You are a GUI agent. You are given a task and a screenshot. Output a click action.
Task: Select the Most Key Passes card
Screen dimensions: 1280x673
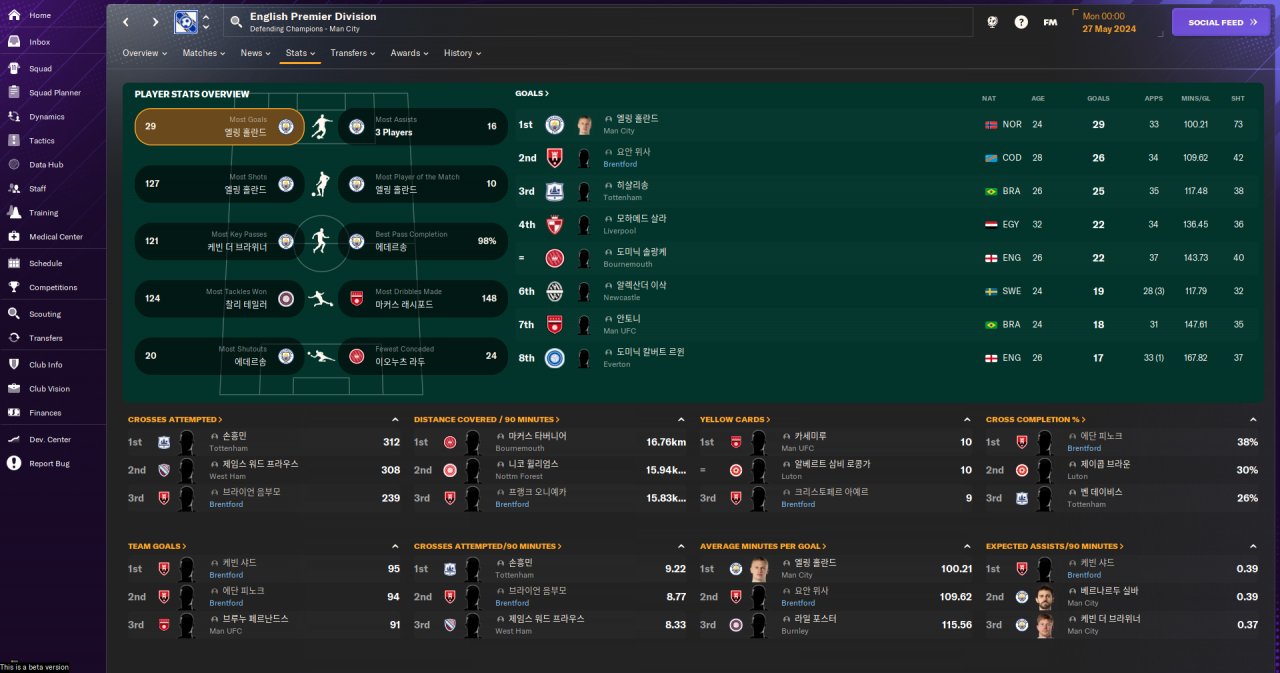click(x=219, y=241)
